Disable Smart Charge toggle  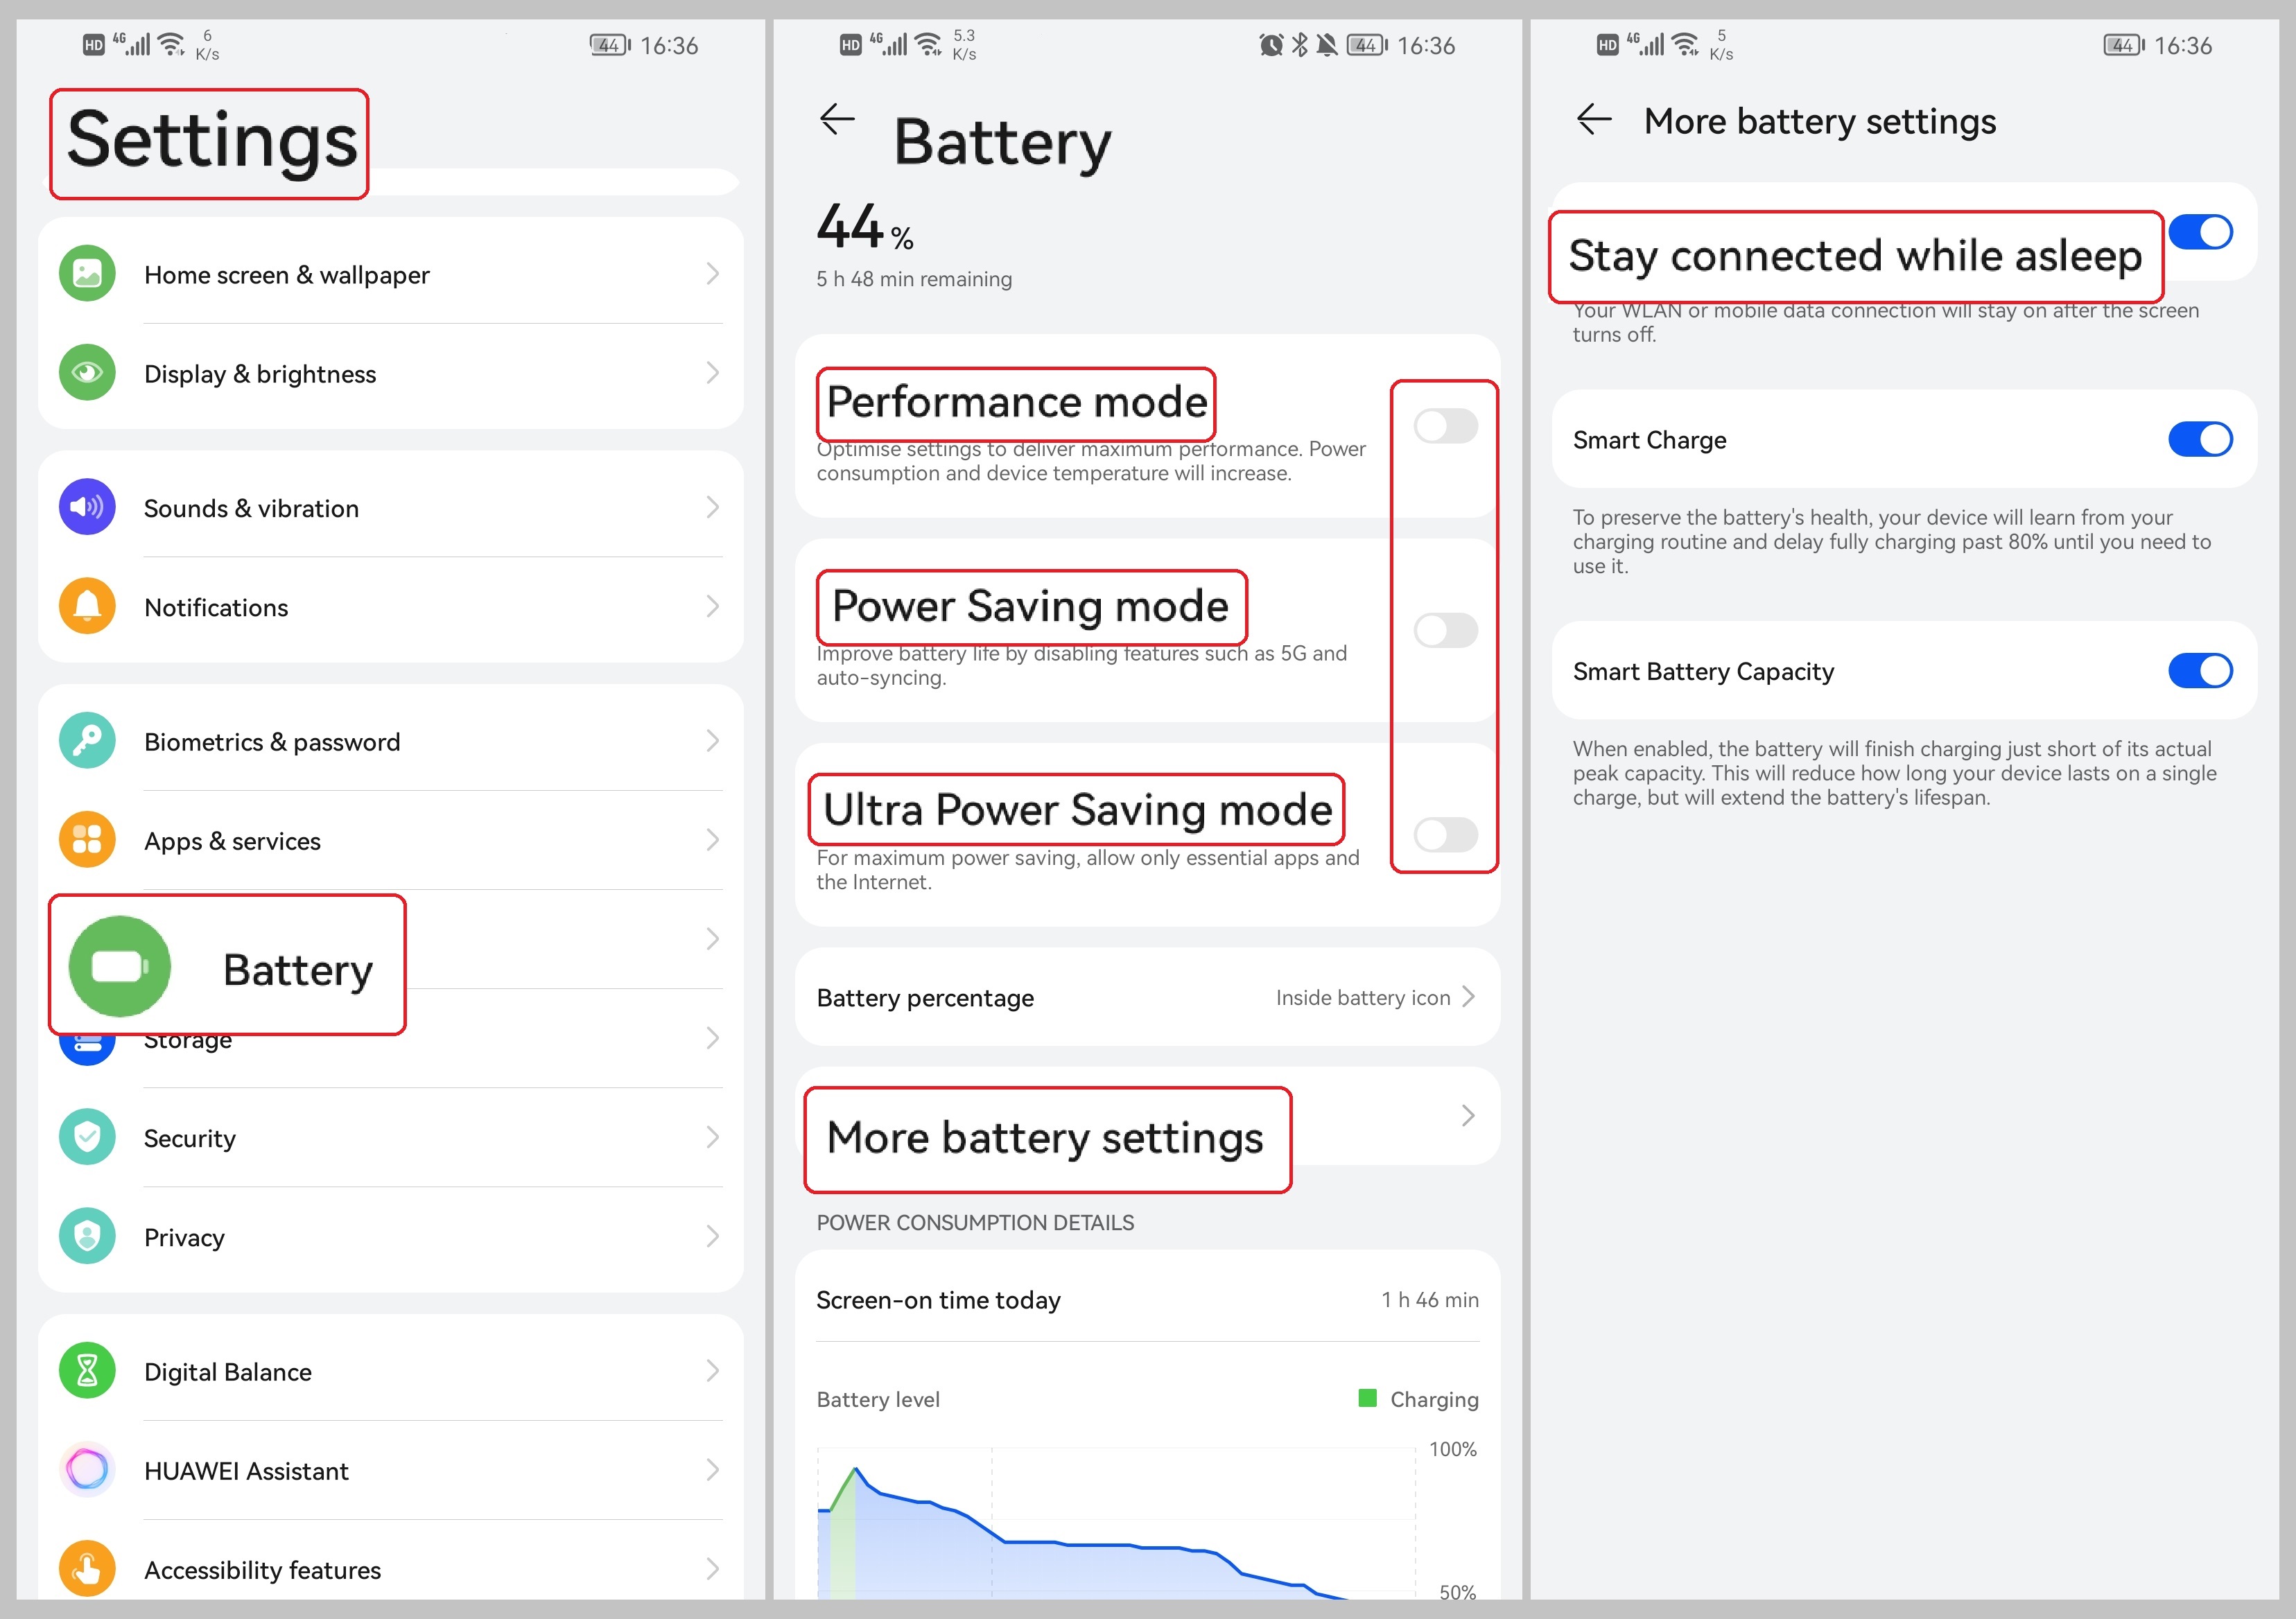(2200, 439)
